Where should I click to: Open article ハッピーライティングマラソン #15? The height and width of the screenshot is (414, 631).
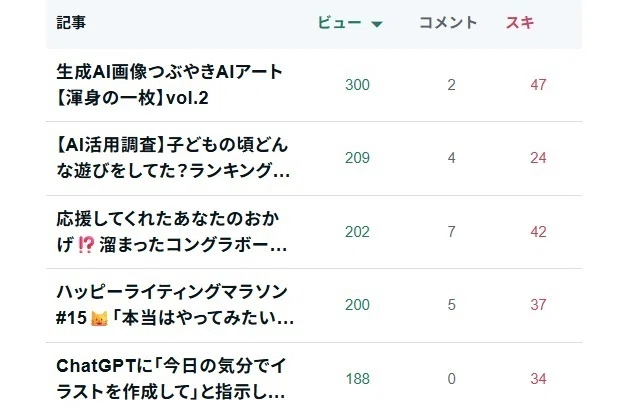[x=175, y=305]
